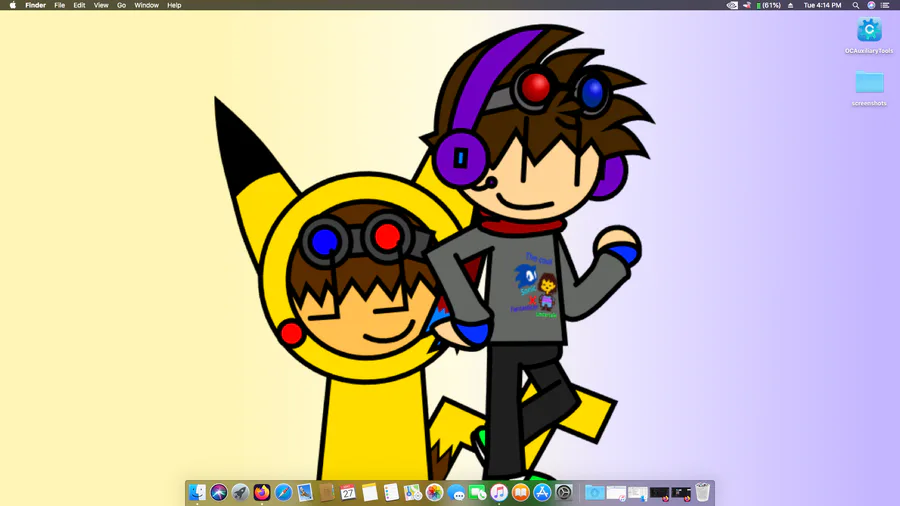The image size is (900, 506).
Task: Open the Window menu
Action: [x=146, y=5]
